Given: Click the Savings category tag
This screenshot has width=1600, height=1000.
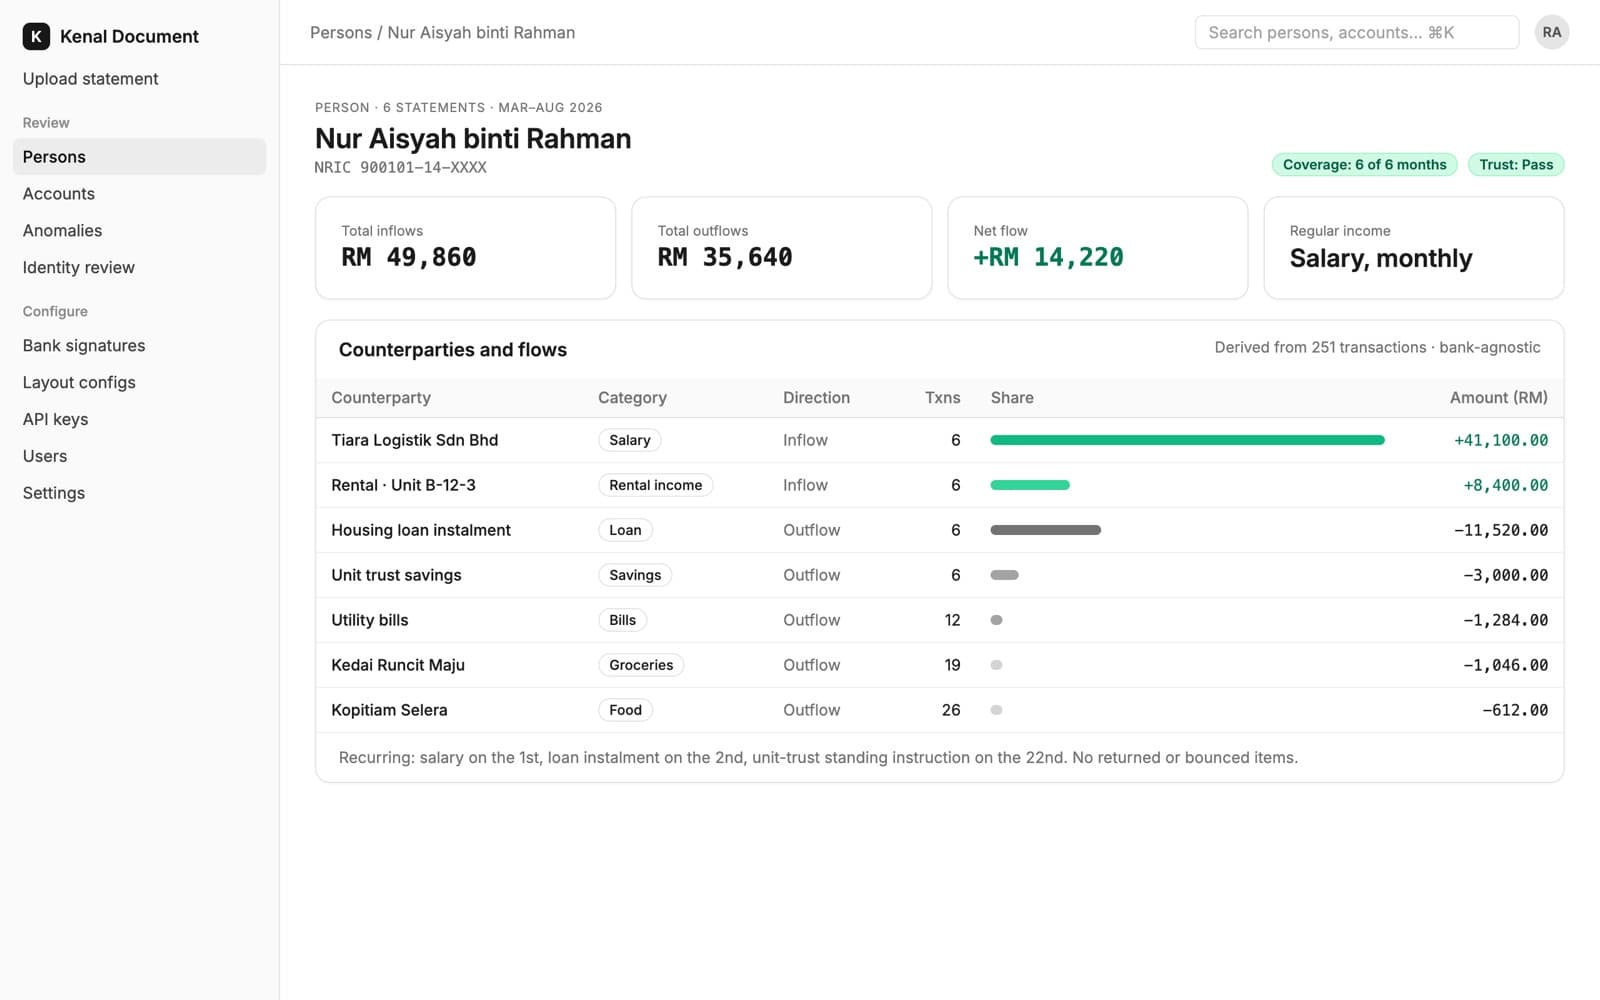Looking at the screenshot, I should (x=635, y=575).
